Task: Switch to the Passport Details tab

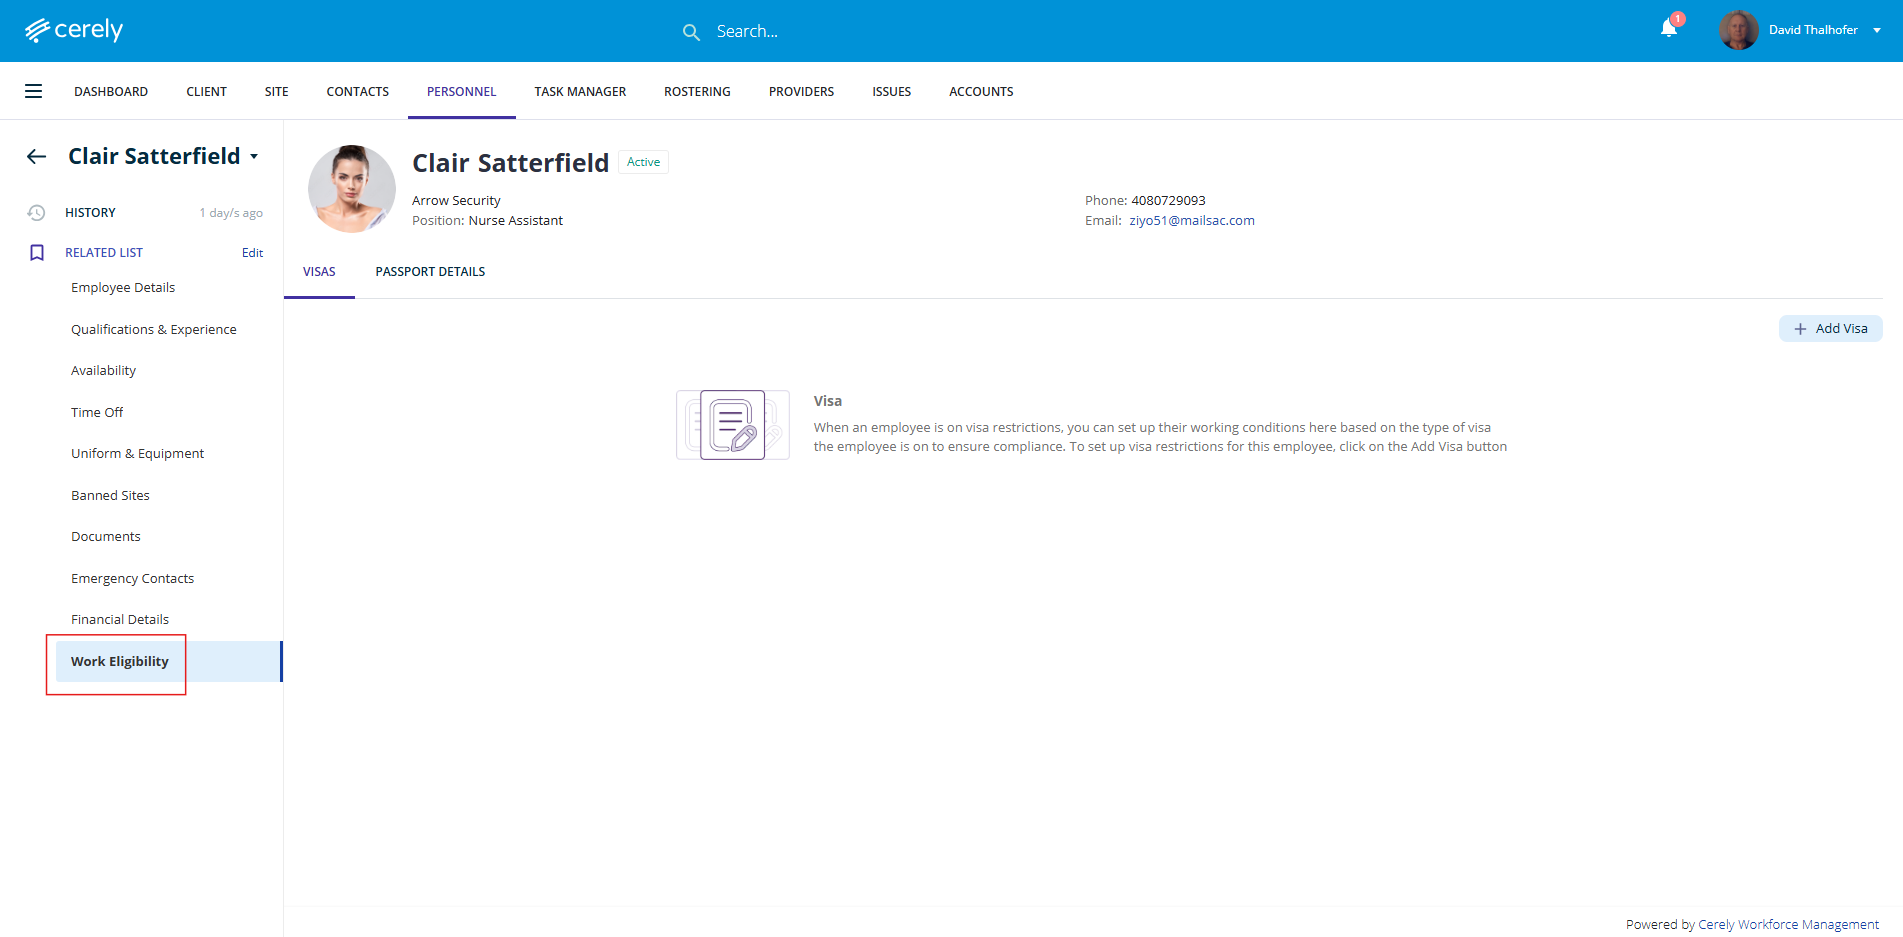Action: (430, 272)
